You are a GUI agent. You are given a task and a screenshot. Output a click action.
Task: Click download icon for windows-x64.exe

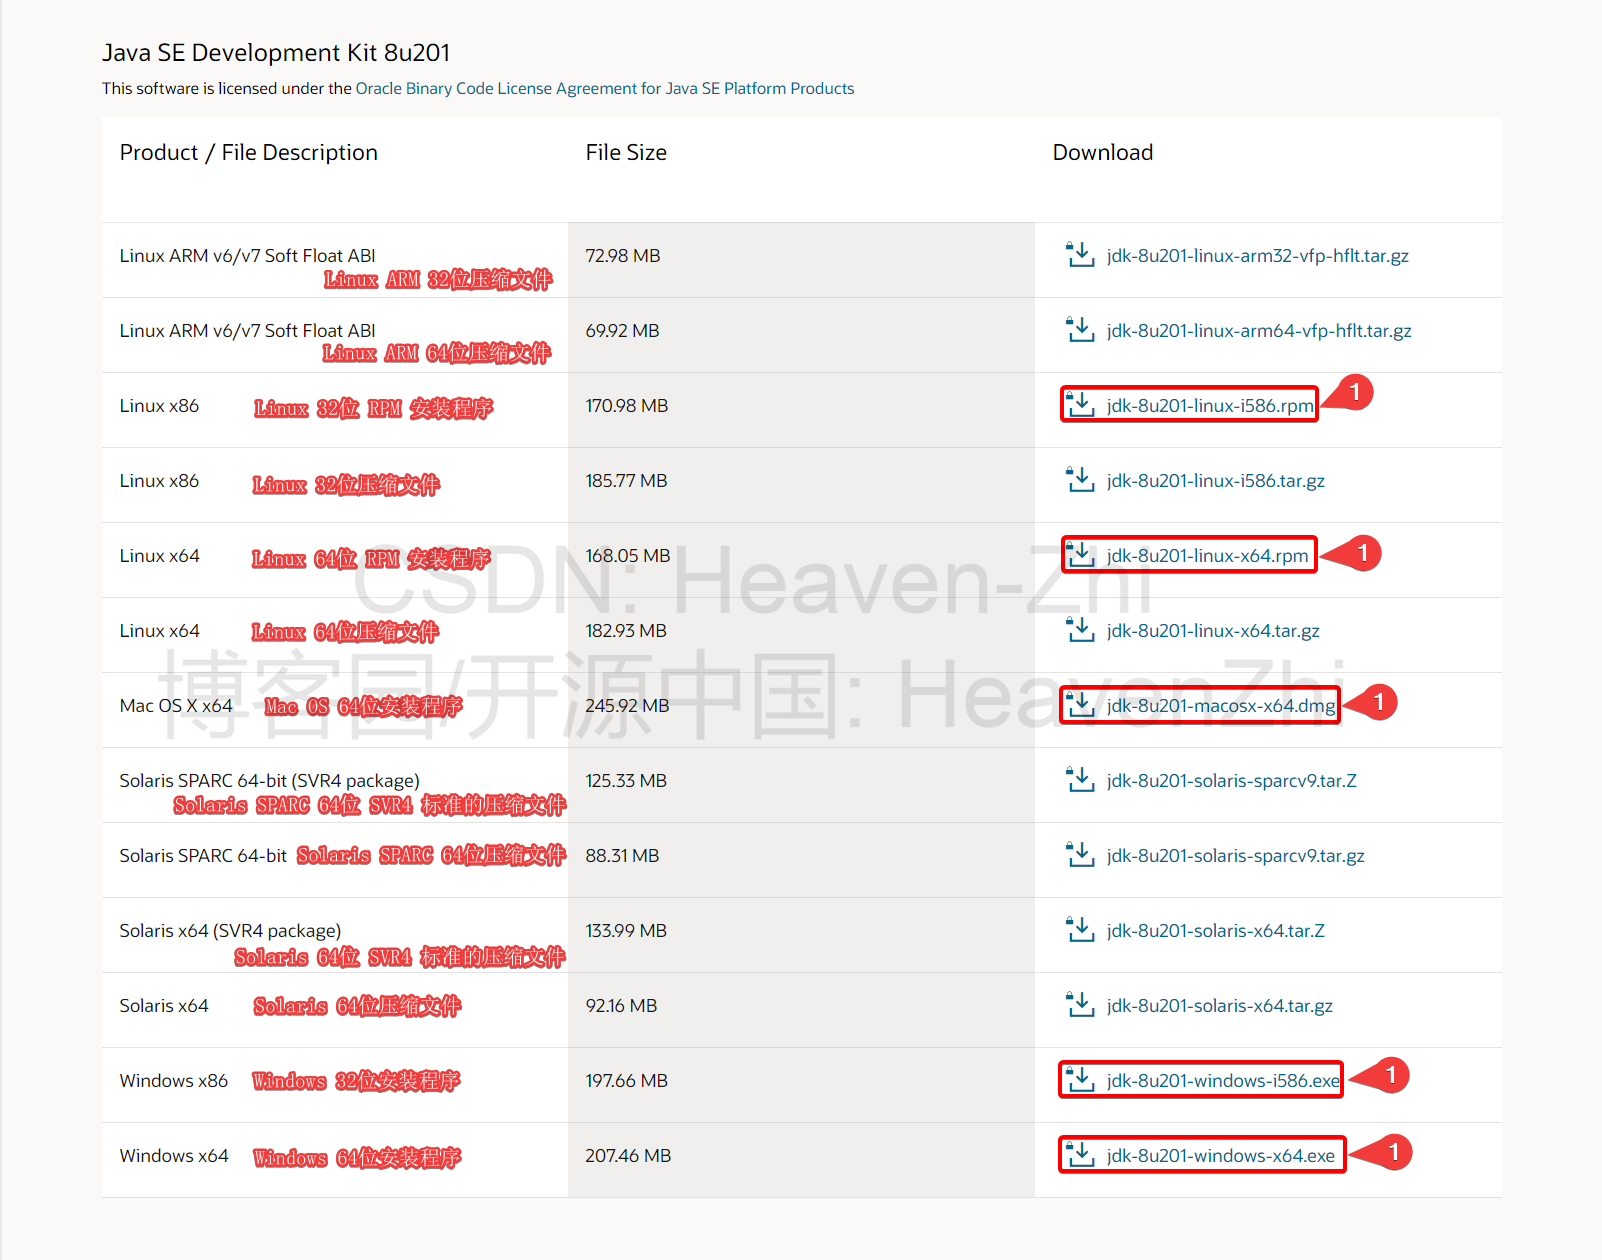coord(1080,1155)
